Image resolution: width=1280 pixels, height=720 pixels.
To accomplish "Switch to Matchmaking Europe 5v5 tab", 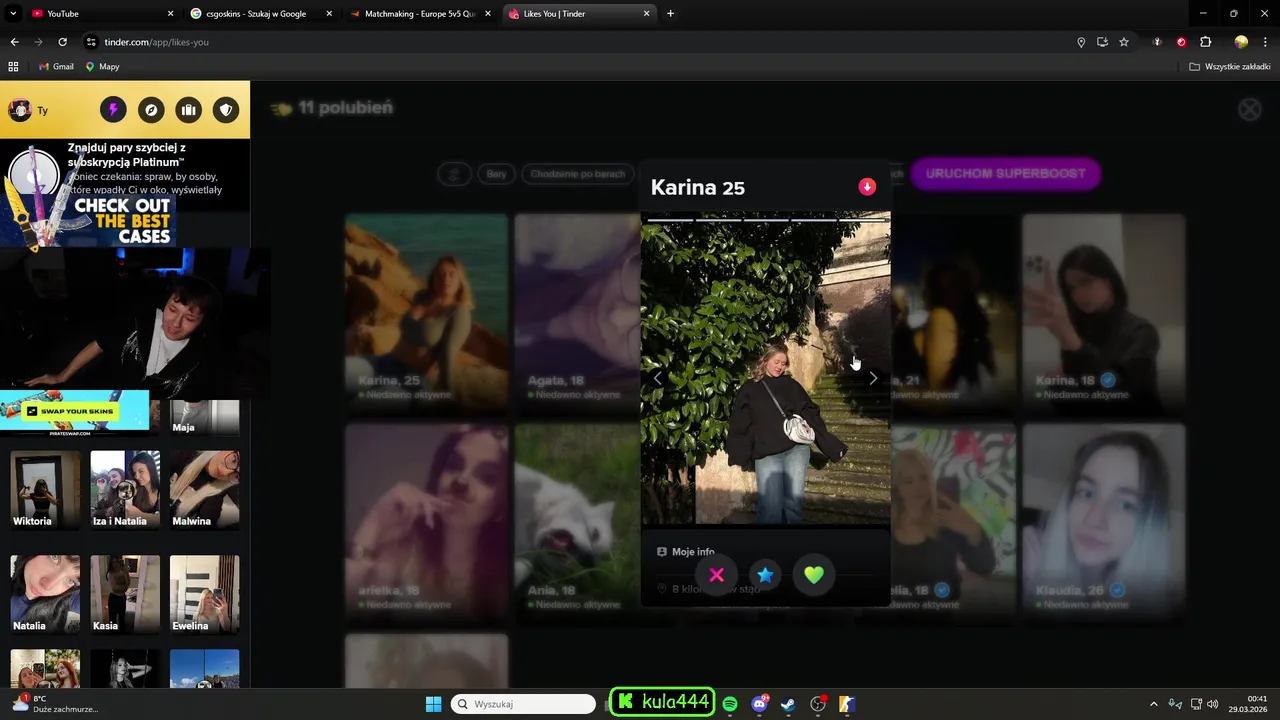I will tap(420, 14).
